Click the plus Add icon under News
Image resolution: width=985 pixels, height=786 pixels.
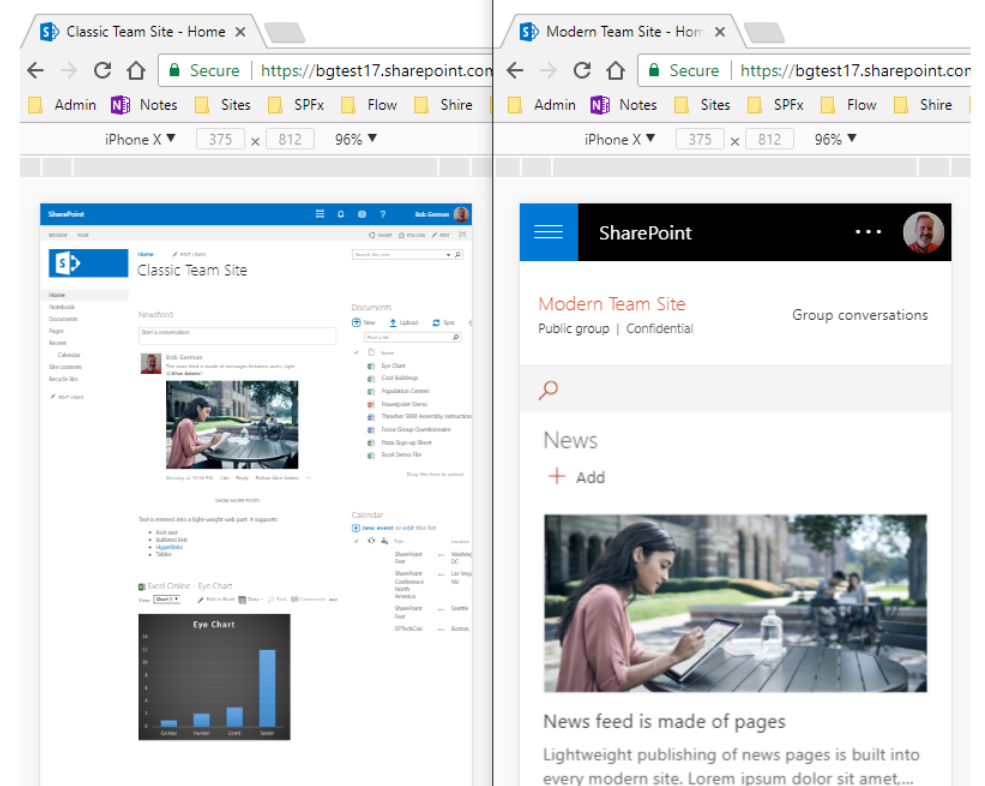557,476
